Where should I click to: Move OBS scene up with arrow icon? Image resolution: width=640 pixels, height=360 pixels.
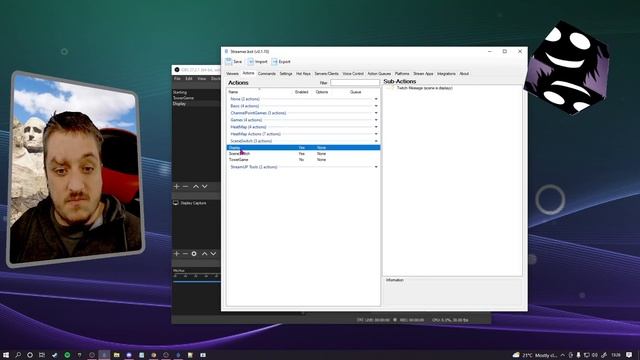(196, 187)
